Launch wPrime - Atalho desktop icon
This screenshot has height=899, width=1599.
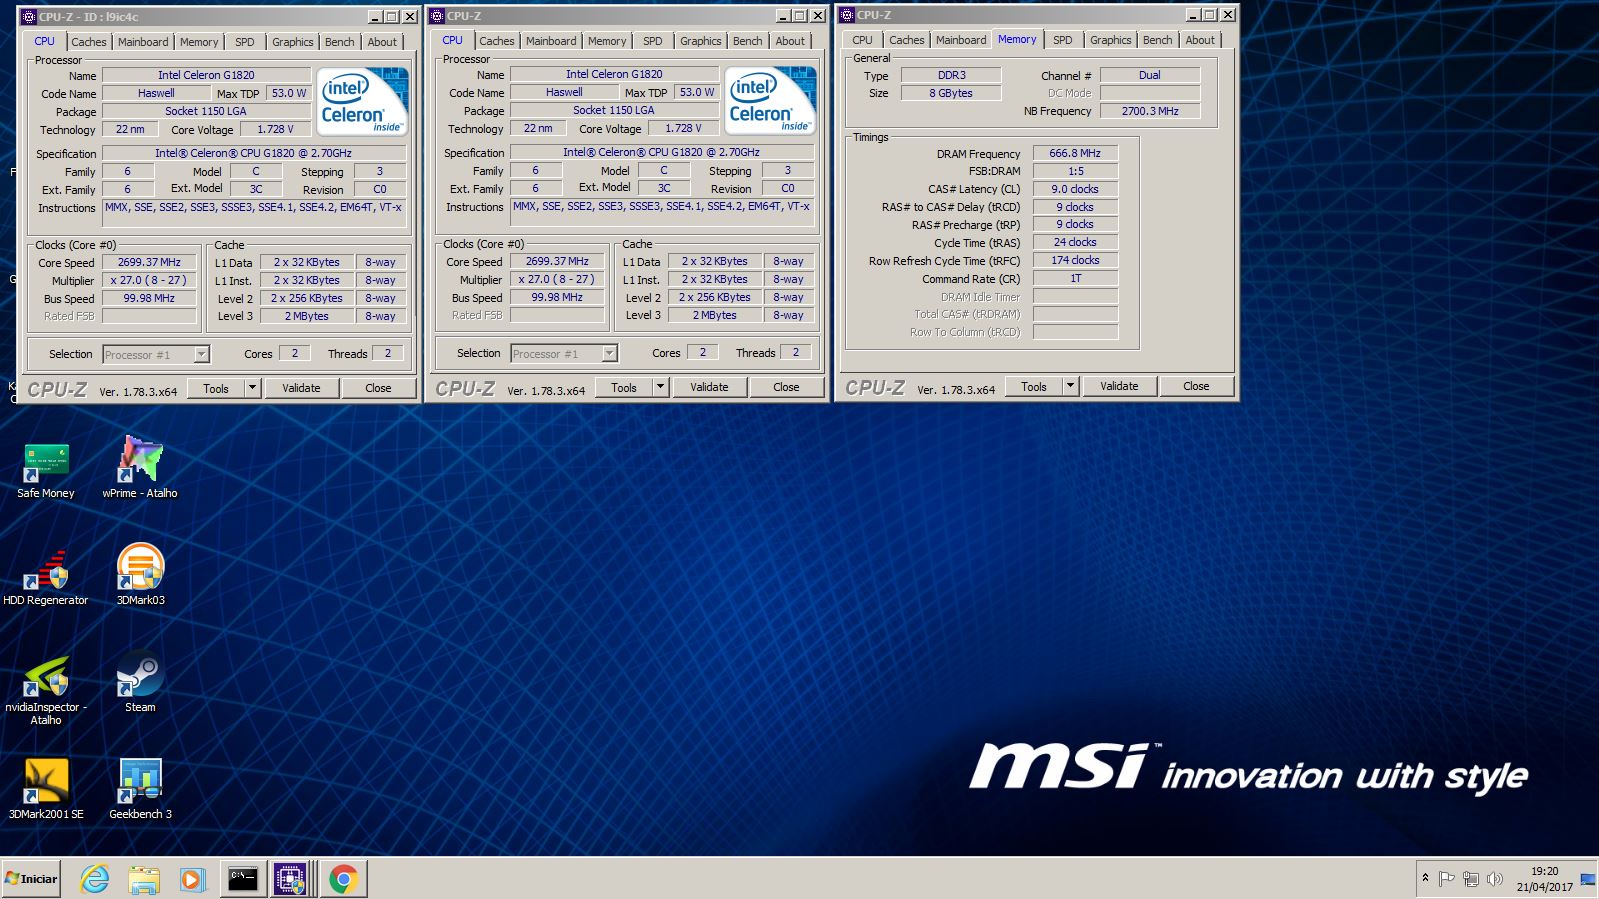(x=140, y=468)
